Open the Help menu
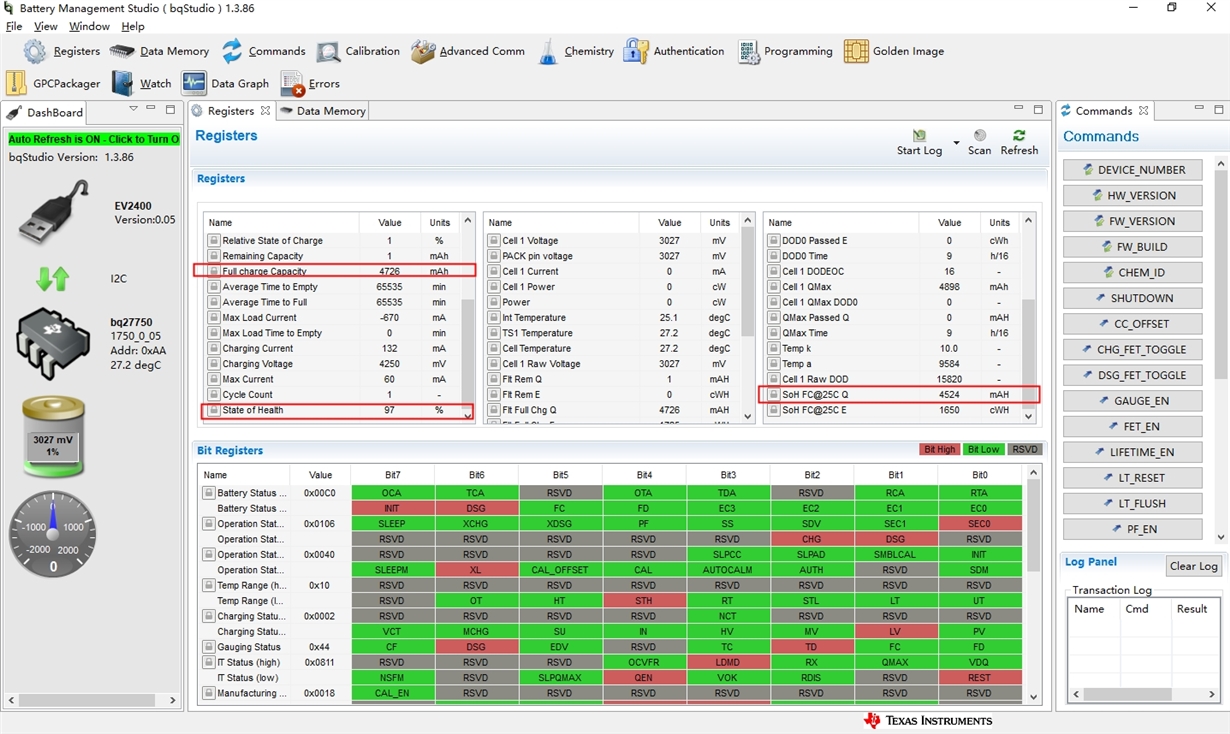The image size is (1230, 734). tap(133, 26)
